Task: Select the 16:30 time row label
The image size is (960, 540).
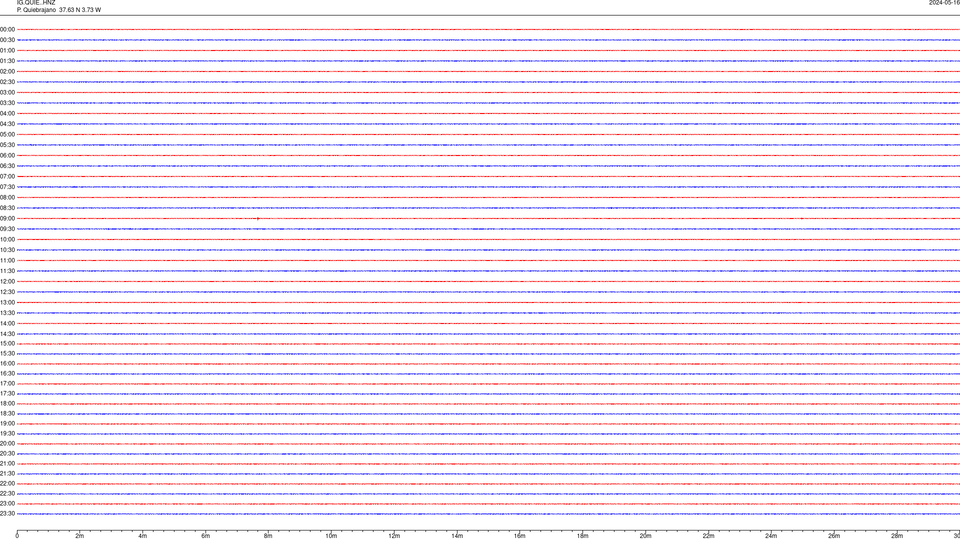Action: [x=7, y=373]
